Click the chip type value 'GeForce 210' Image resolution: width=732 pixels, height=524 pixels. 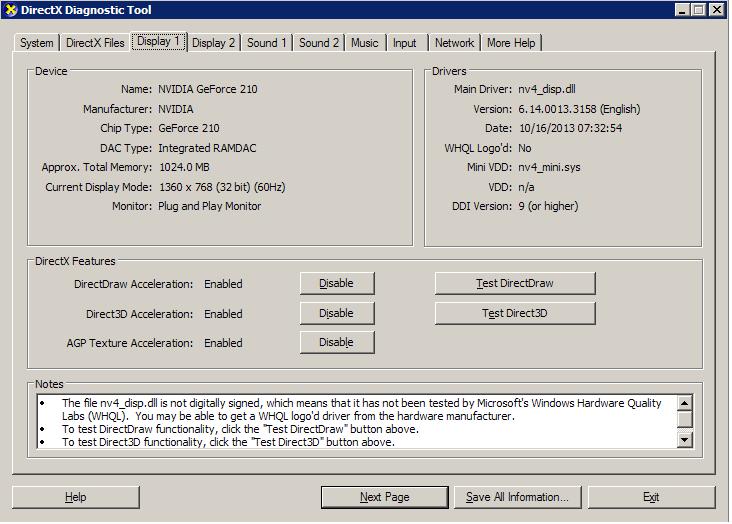(189, 128)
